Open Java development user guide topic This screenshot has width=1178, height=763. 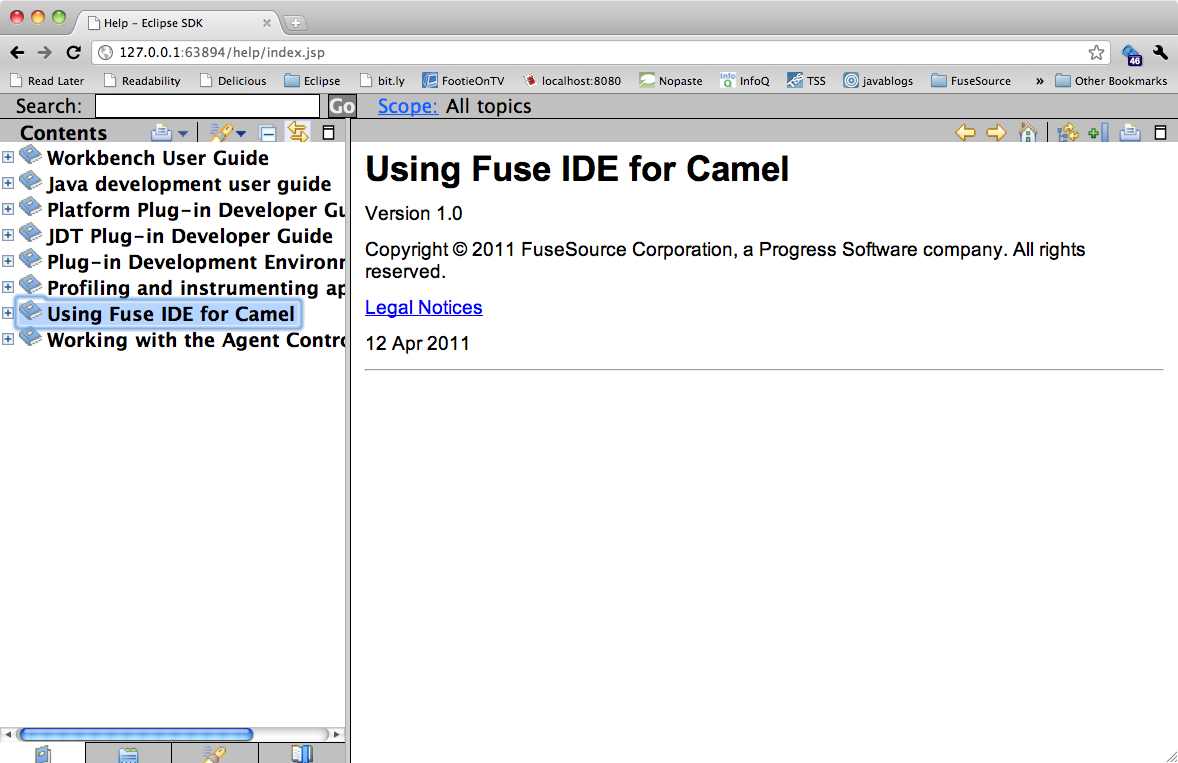[189, 184]
